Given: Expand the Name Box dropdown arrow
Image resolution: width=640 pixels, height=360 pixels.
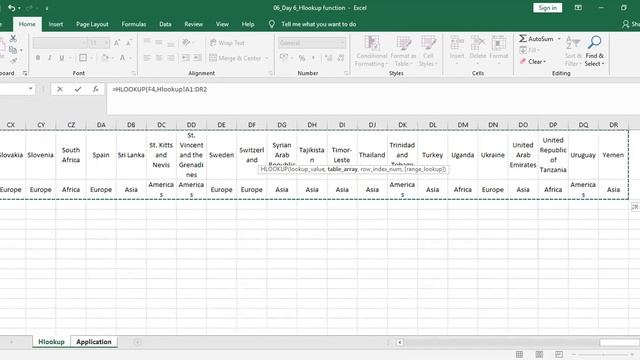Looking at the screenshot, I should click(x=31, y=89).
